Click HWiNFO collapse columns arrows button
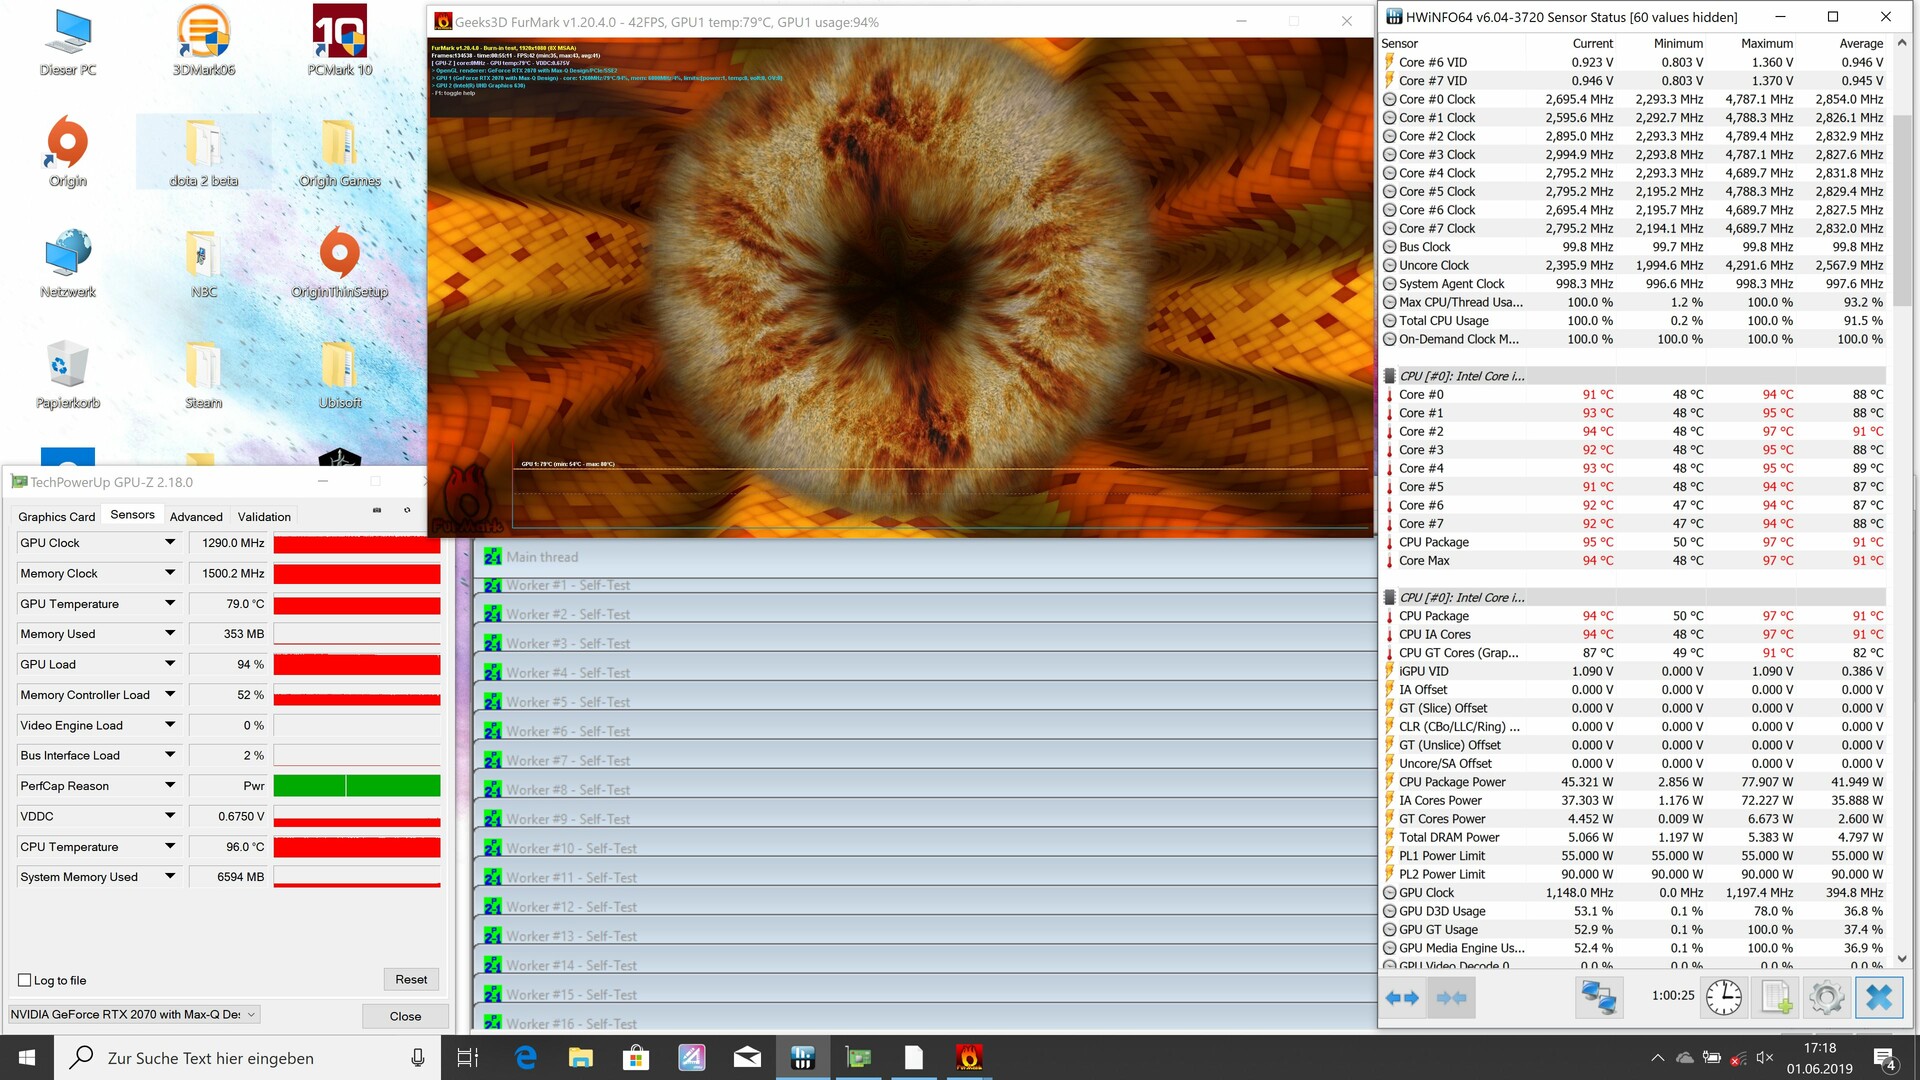Screen dimensions: 1920x1080 coord(1451,998)
